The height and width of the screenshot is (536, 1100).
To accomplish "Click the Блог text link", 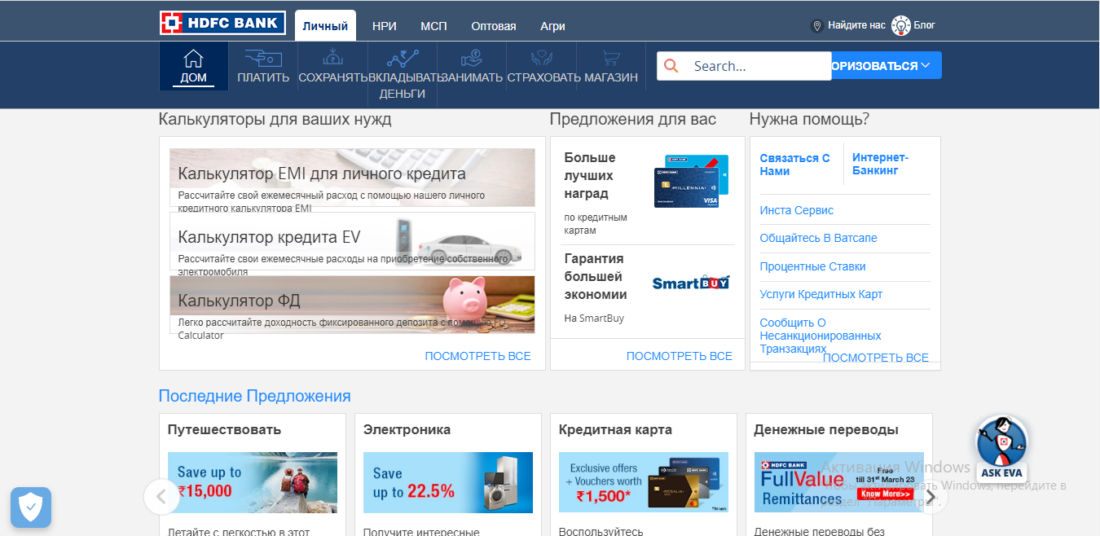I will pyautogui.click(x=924, y=26).
